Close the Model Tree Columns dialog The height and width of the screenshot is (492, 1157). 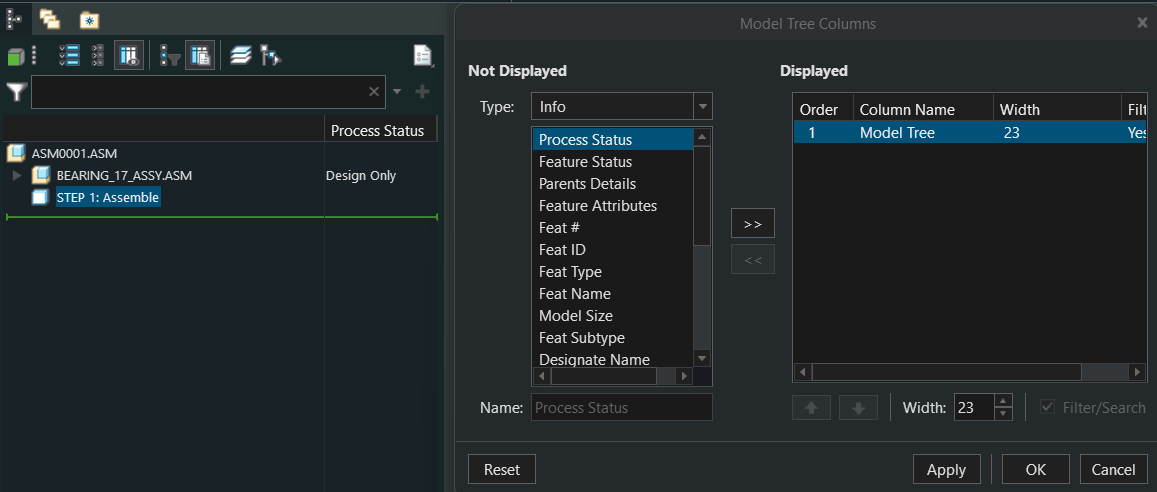point(1142,23)
